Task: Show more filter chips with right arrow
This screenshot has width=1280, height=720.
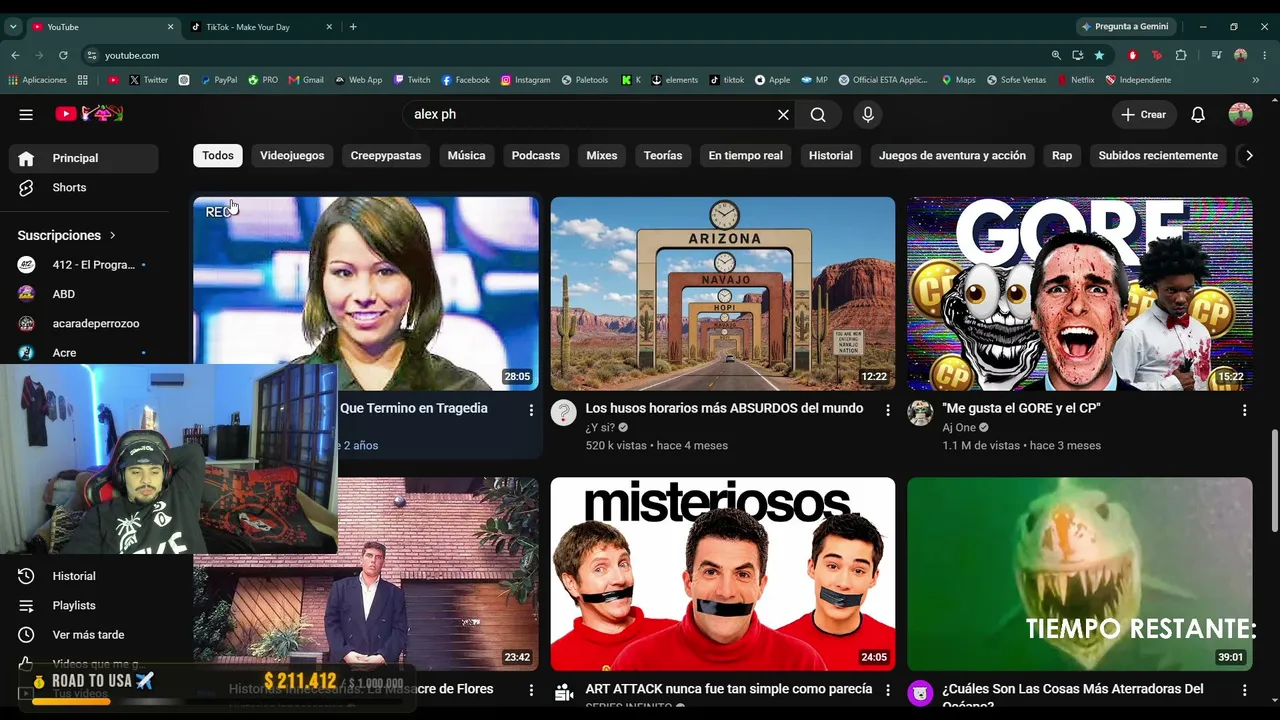Action: pyautogui.click(x=1249, y=155)
